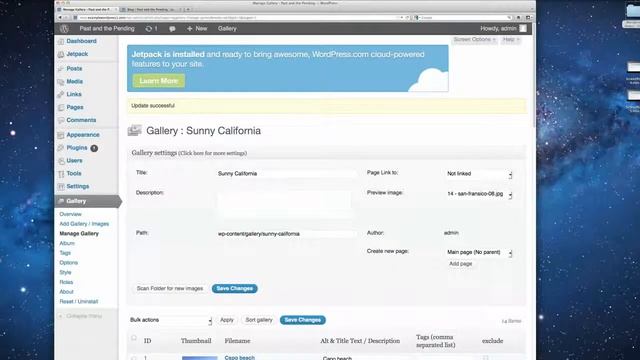Click the Add page button

[x=460, y=264]
